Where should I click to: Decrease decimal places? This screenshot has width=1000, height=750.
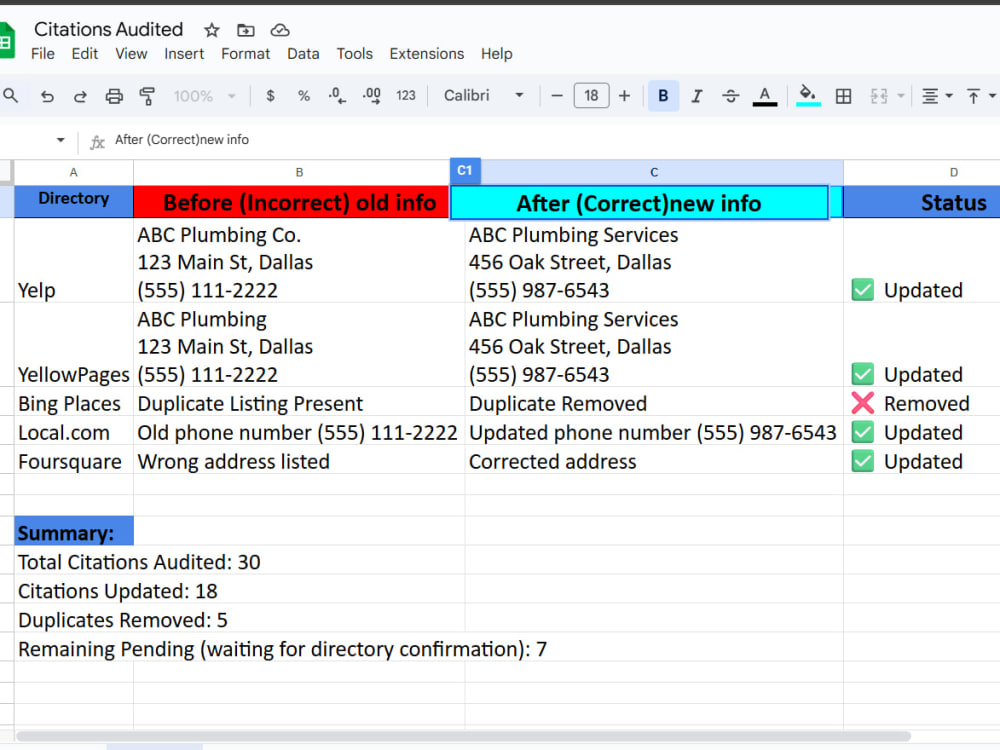point(337,96)
